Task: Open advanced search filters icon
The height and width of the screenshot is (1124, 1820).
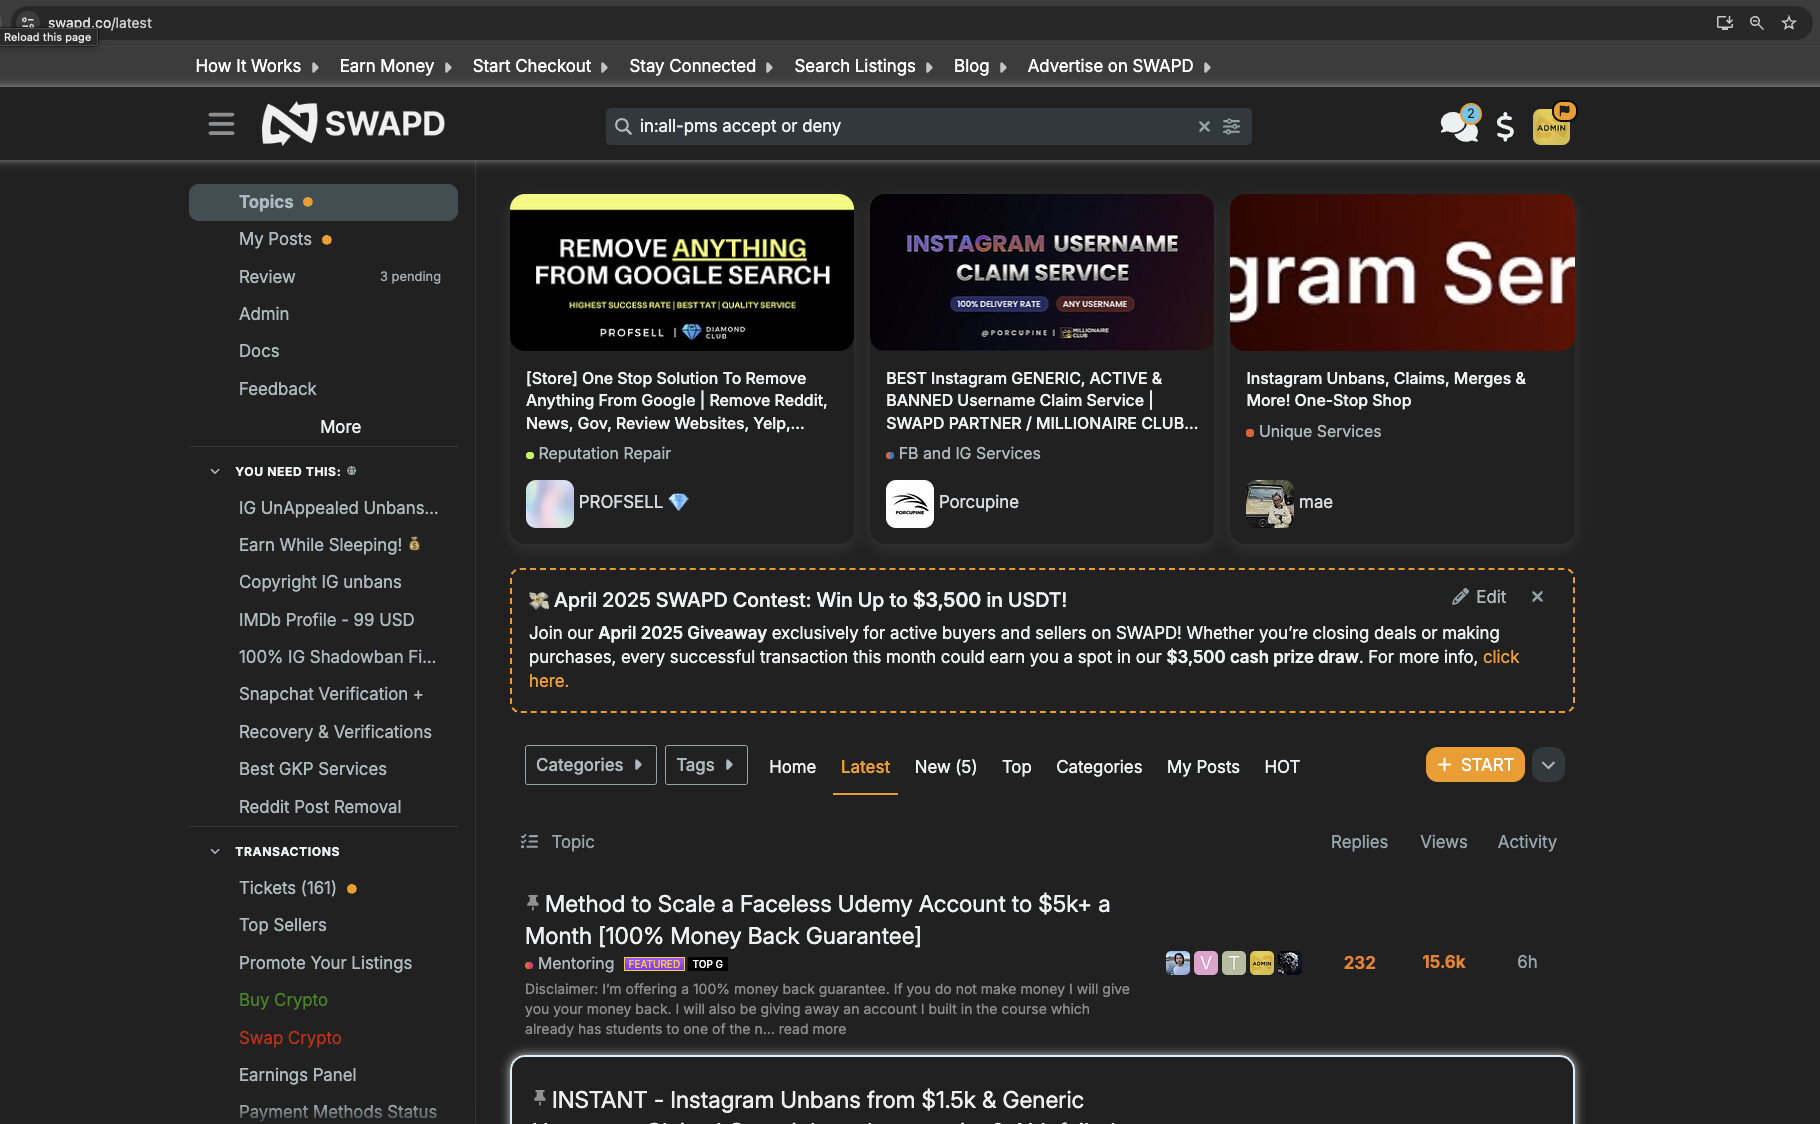Action: point(1232,126)
